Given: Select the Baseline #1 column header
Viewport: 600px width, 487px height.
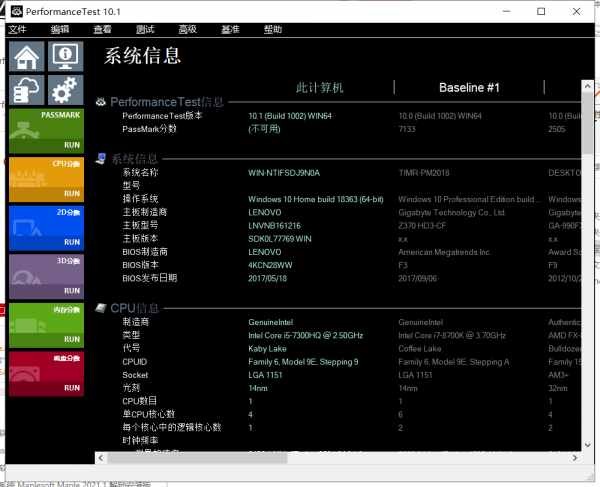Looking at the screenshot, I should click(x=469, y=88).
